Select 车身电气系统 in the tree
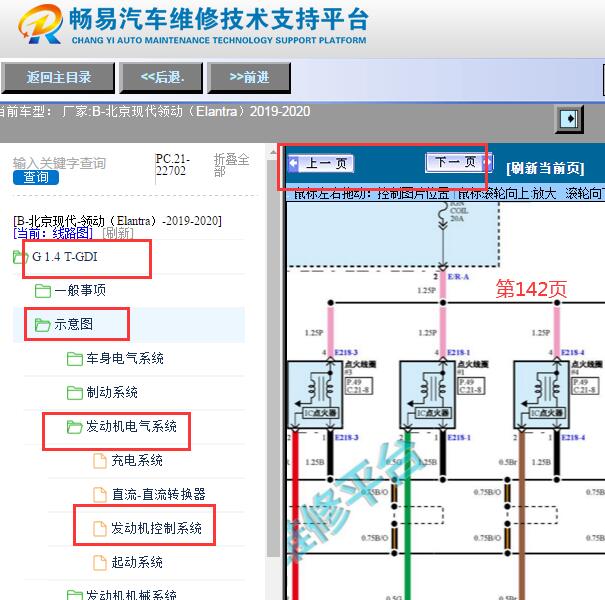605x600 pixels. tap(125, 358)
